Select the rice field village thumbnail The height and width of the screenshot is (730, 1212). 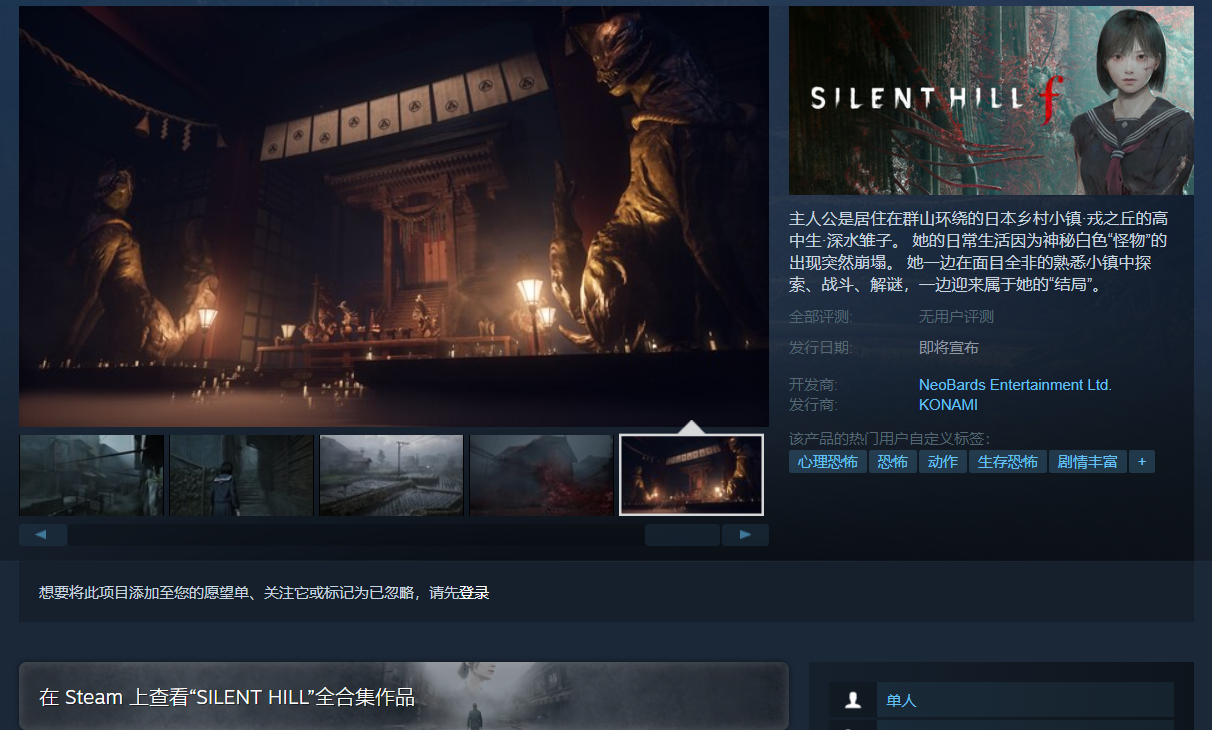coord(391,475)
